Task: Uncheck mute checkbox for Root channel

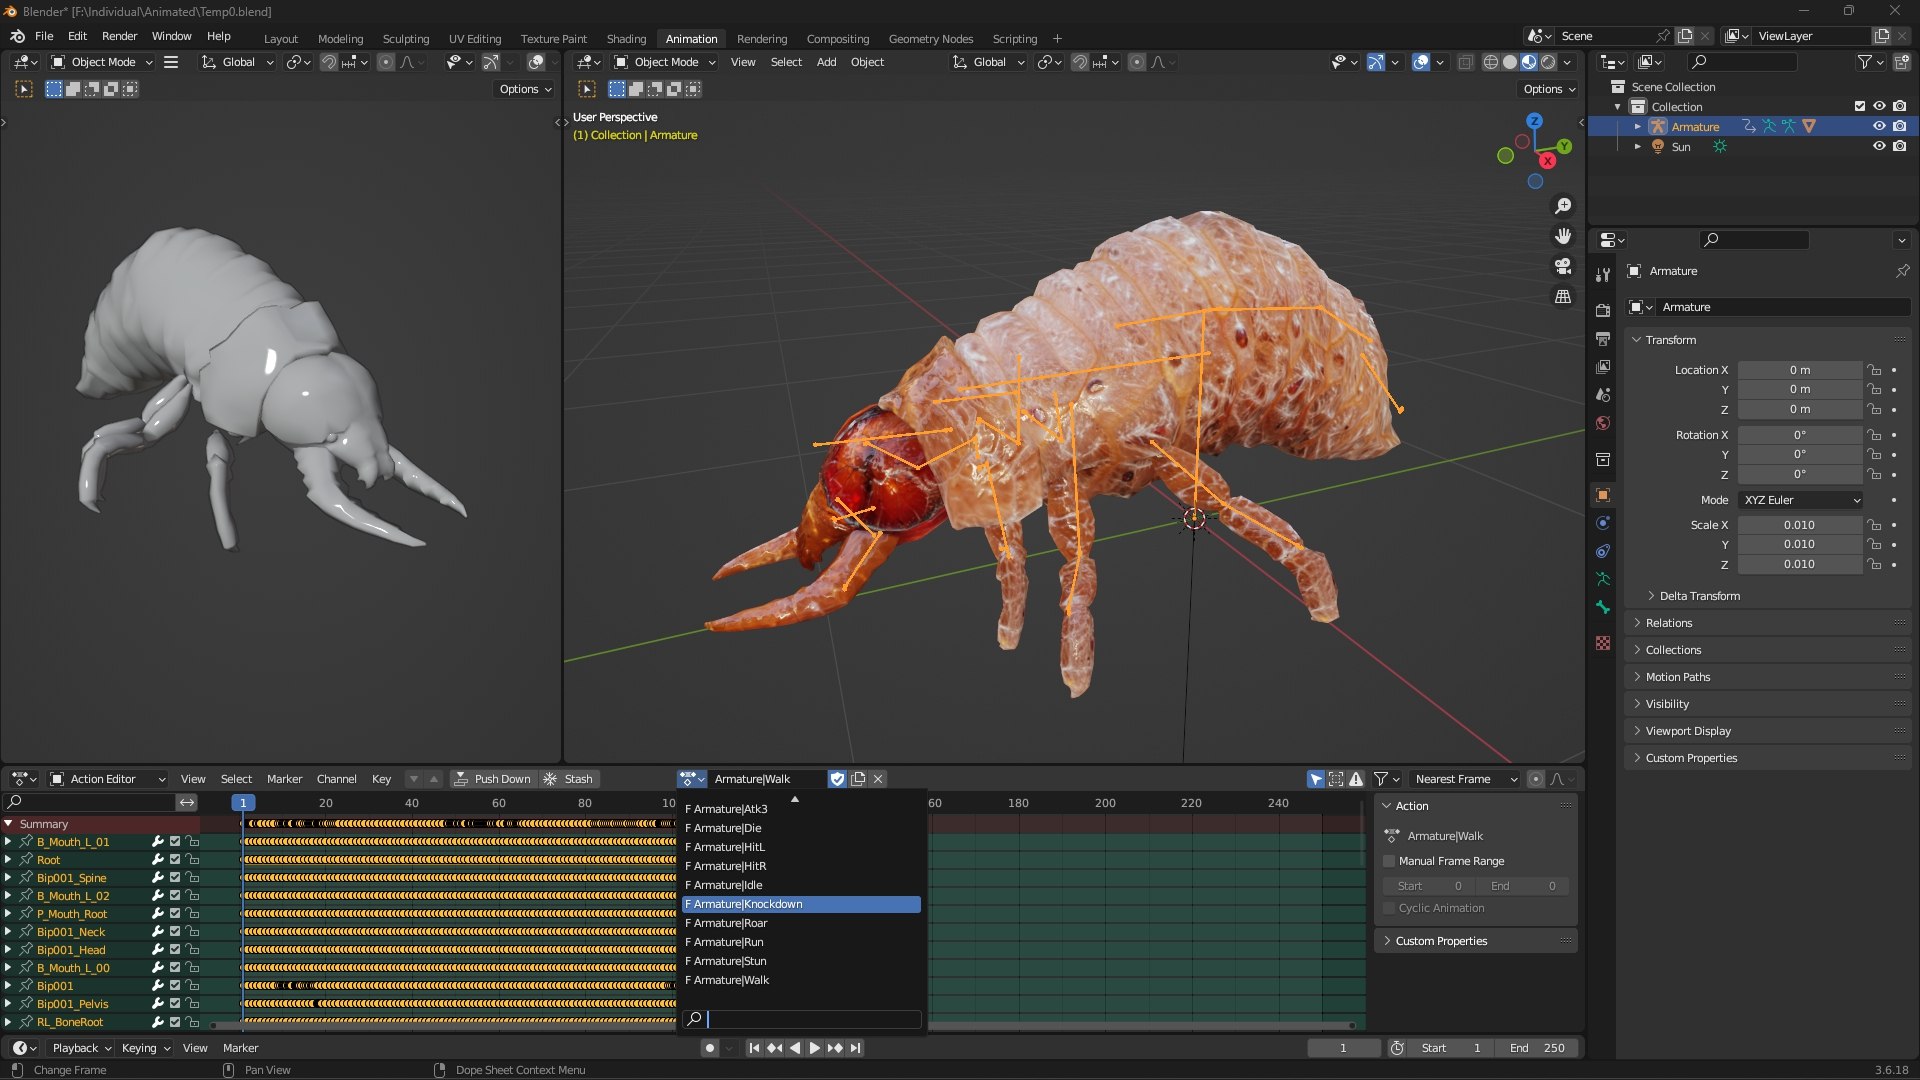Action: point(175,860)
